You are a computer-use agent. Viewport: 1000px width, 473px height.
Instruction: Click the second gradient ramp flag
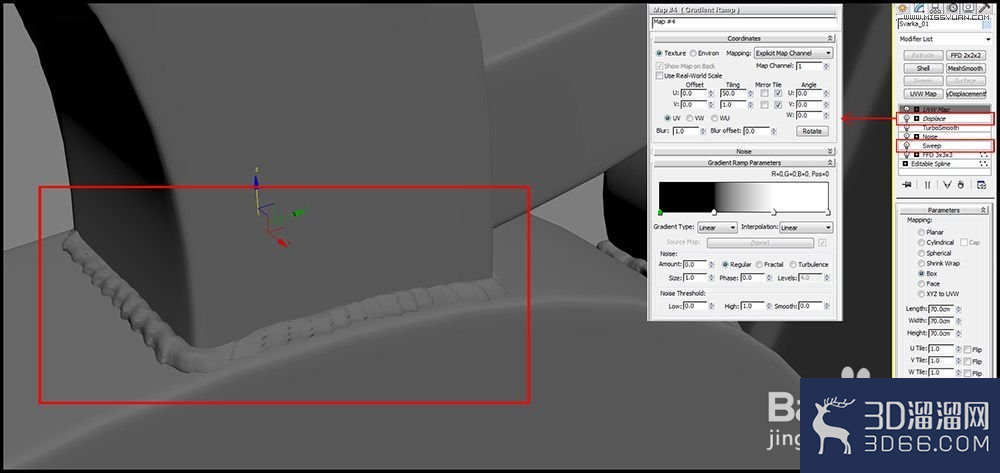click(714, 212)
